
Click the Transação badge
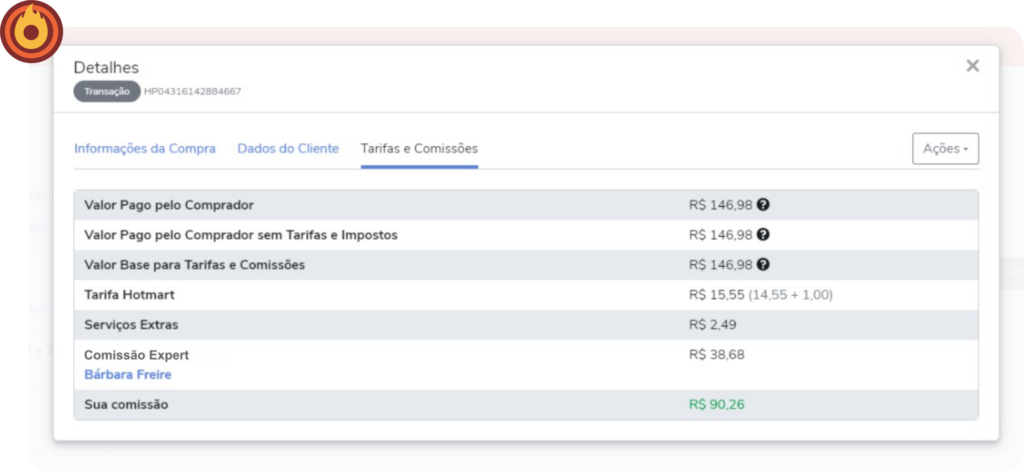[106, 91]
